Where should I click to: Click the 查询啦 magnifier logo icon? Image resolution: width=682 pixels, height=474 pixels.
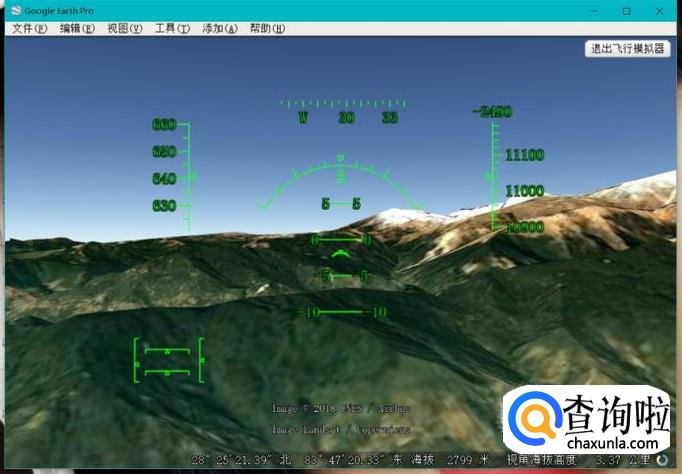pos(534,422)
